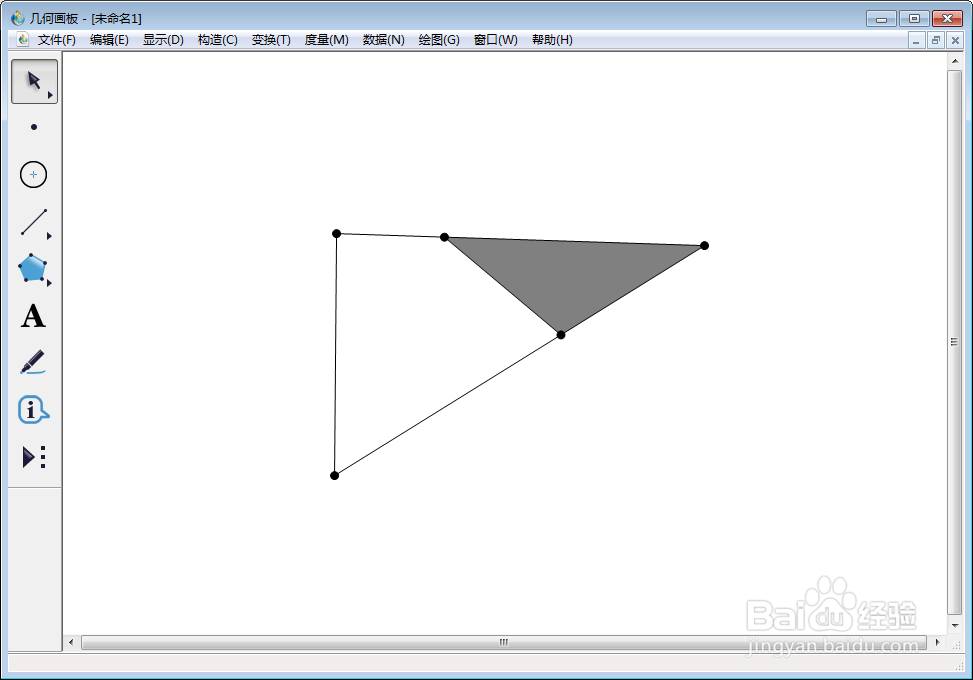This screenshot has height=680, width=973.
Task: Click the horizontal scrollbar left arrow
Action: point(71,642)
